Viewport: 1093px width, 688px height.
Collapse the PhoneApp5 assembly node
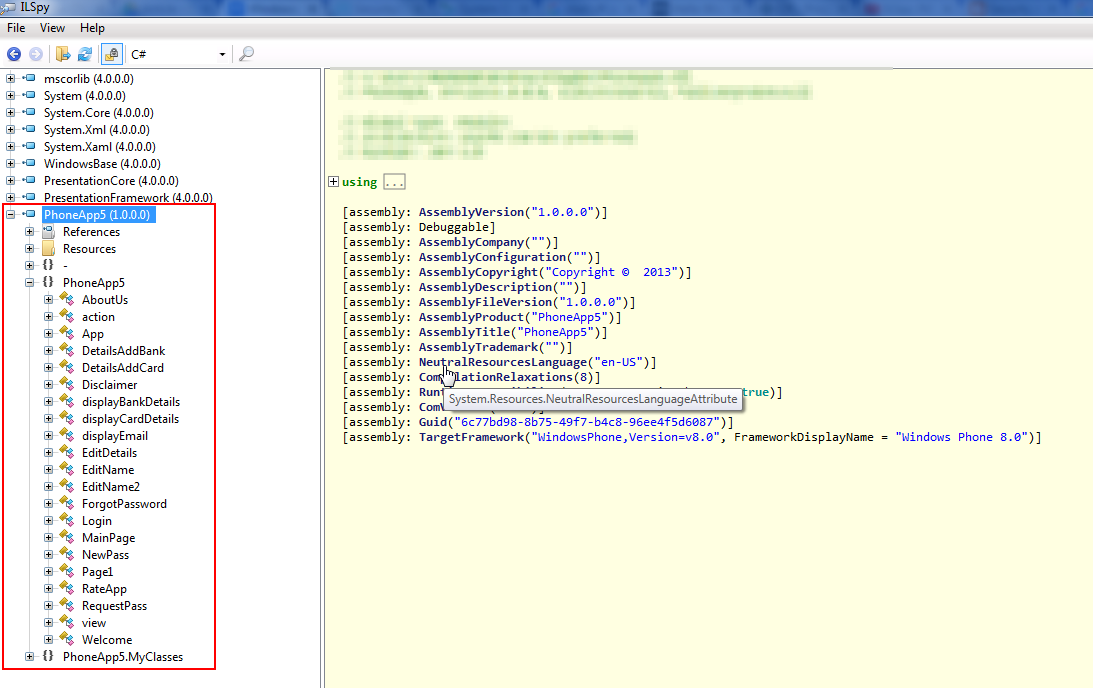click(10, 215)
